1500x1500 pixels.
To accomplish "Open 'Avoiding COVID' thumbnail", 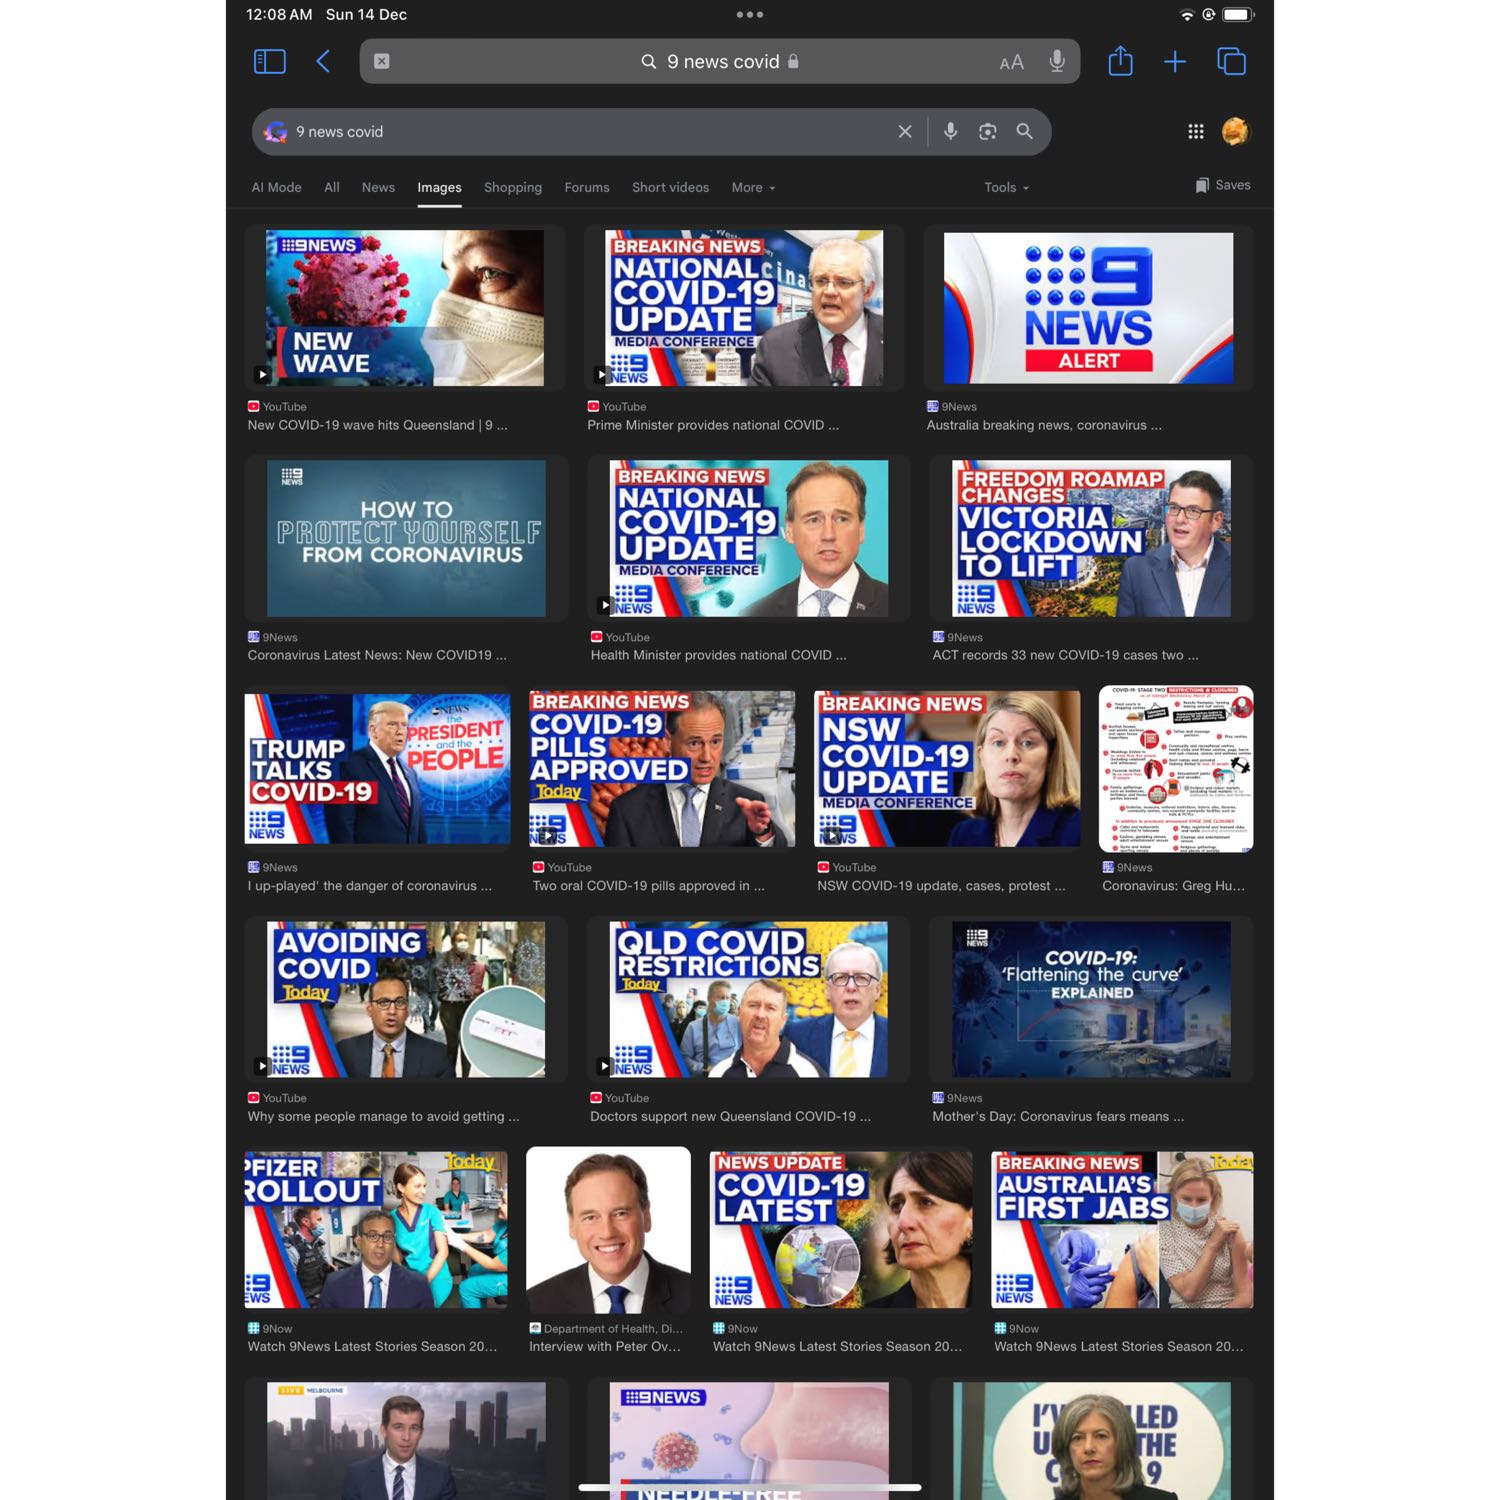I will click(406, 999).
